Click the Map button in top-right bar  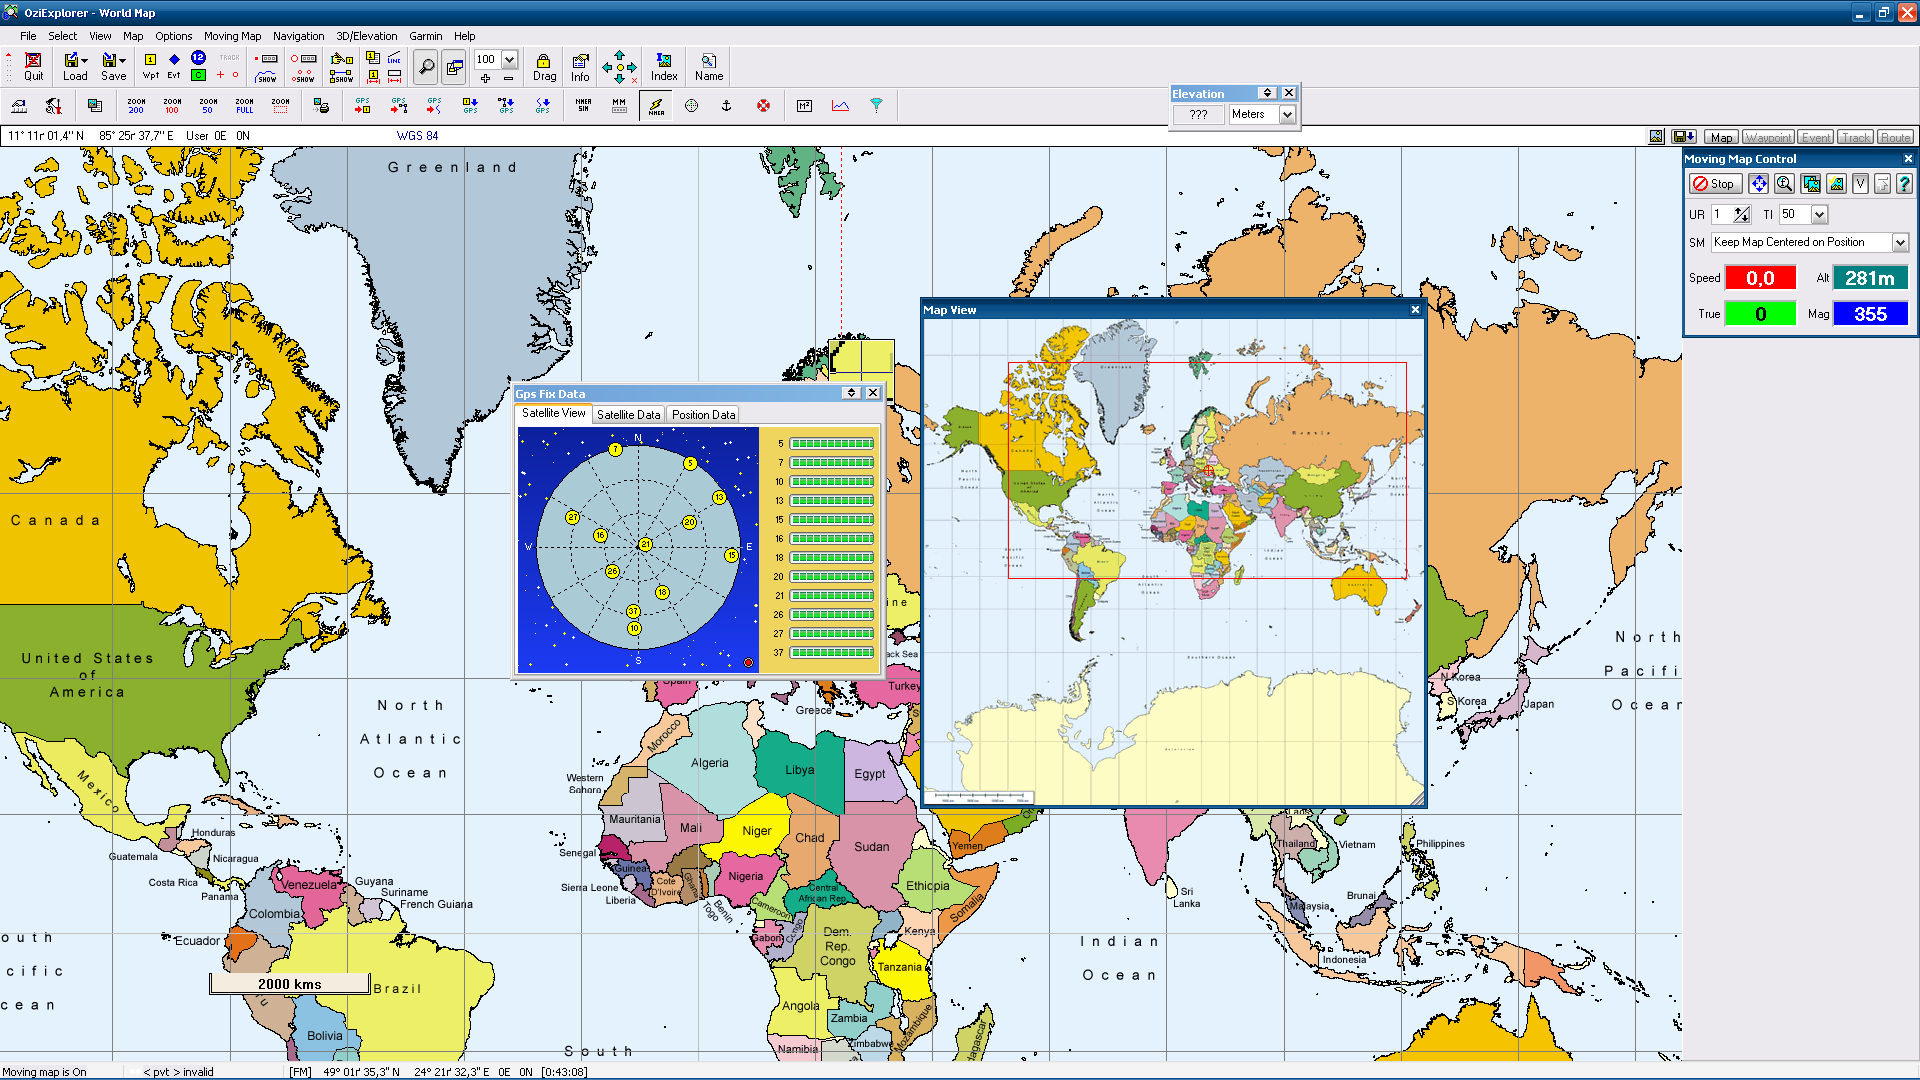tap(1721, 137)
